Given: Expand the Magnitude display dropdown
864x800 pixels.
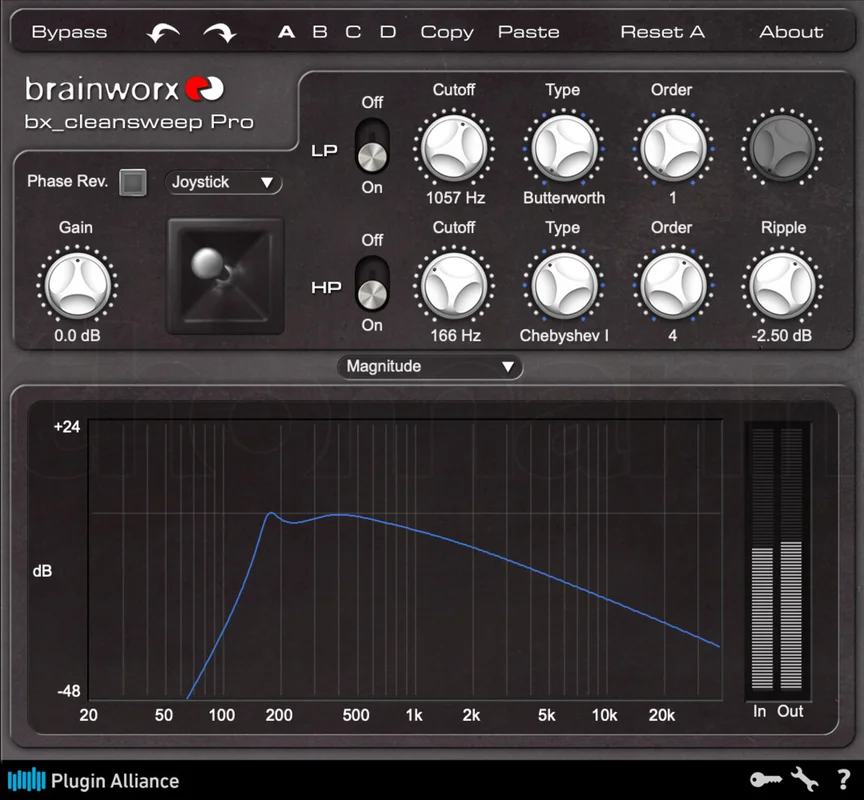Looking at the screenshot, I should [429, 367].
